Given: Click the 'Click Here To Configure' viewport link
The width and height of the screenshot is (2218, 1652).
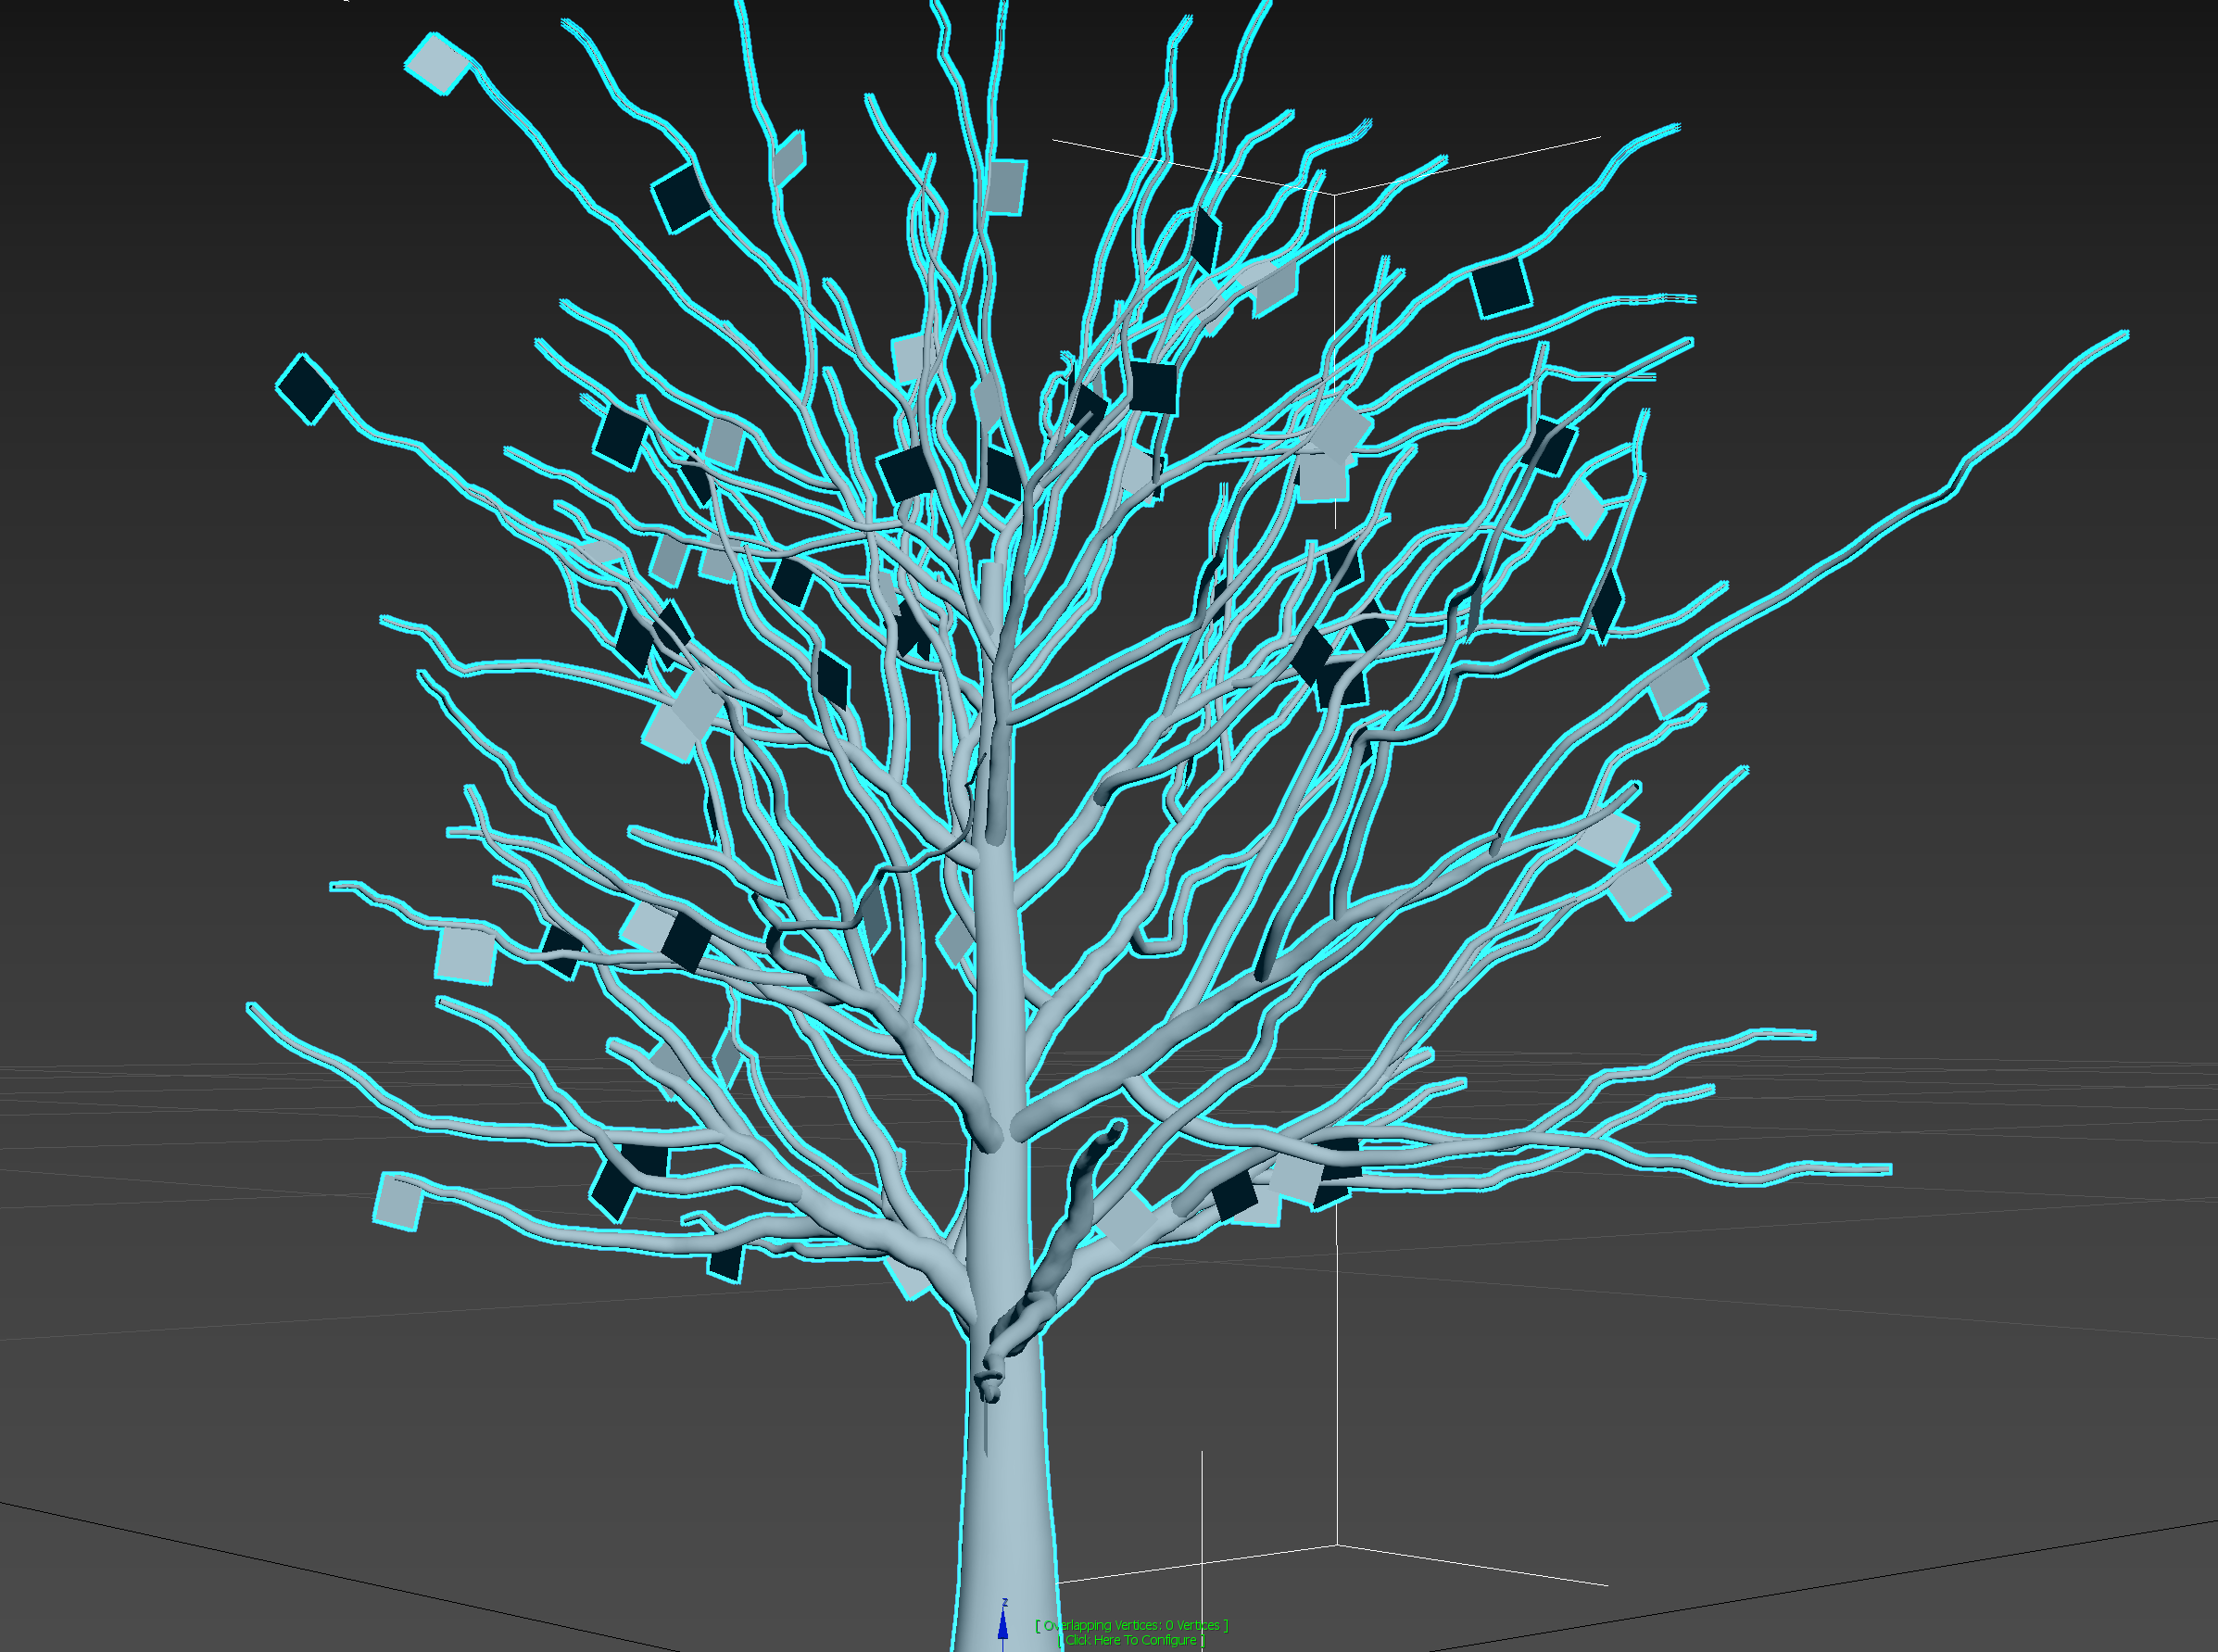Looking at the screenshot, I should coord(1131,1640).
